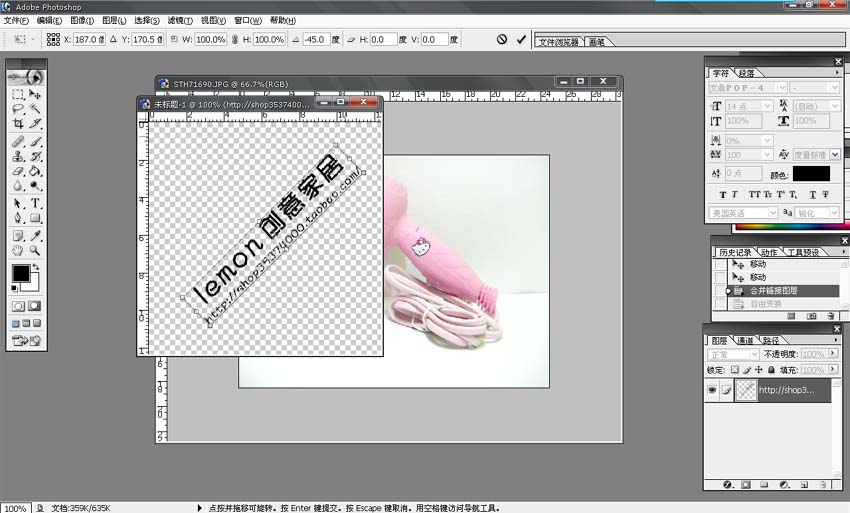This screenshot has height=513, width=850.
Task: Select the History Brush tool
Action: [35, 157]
